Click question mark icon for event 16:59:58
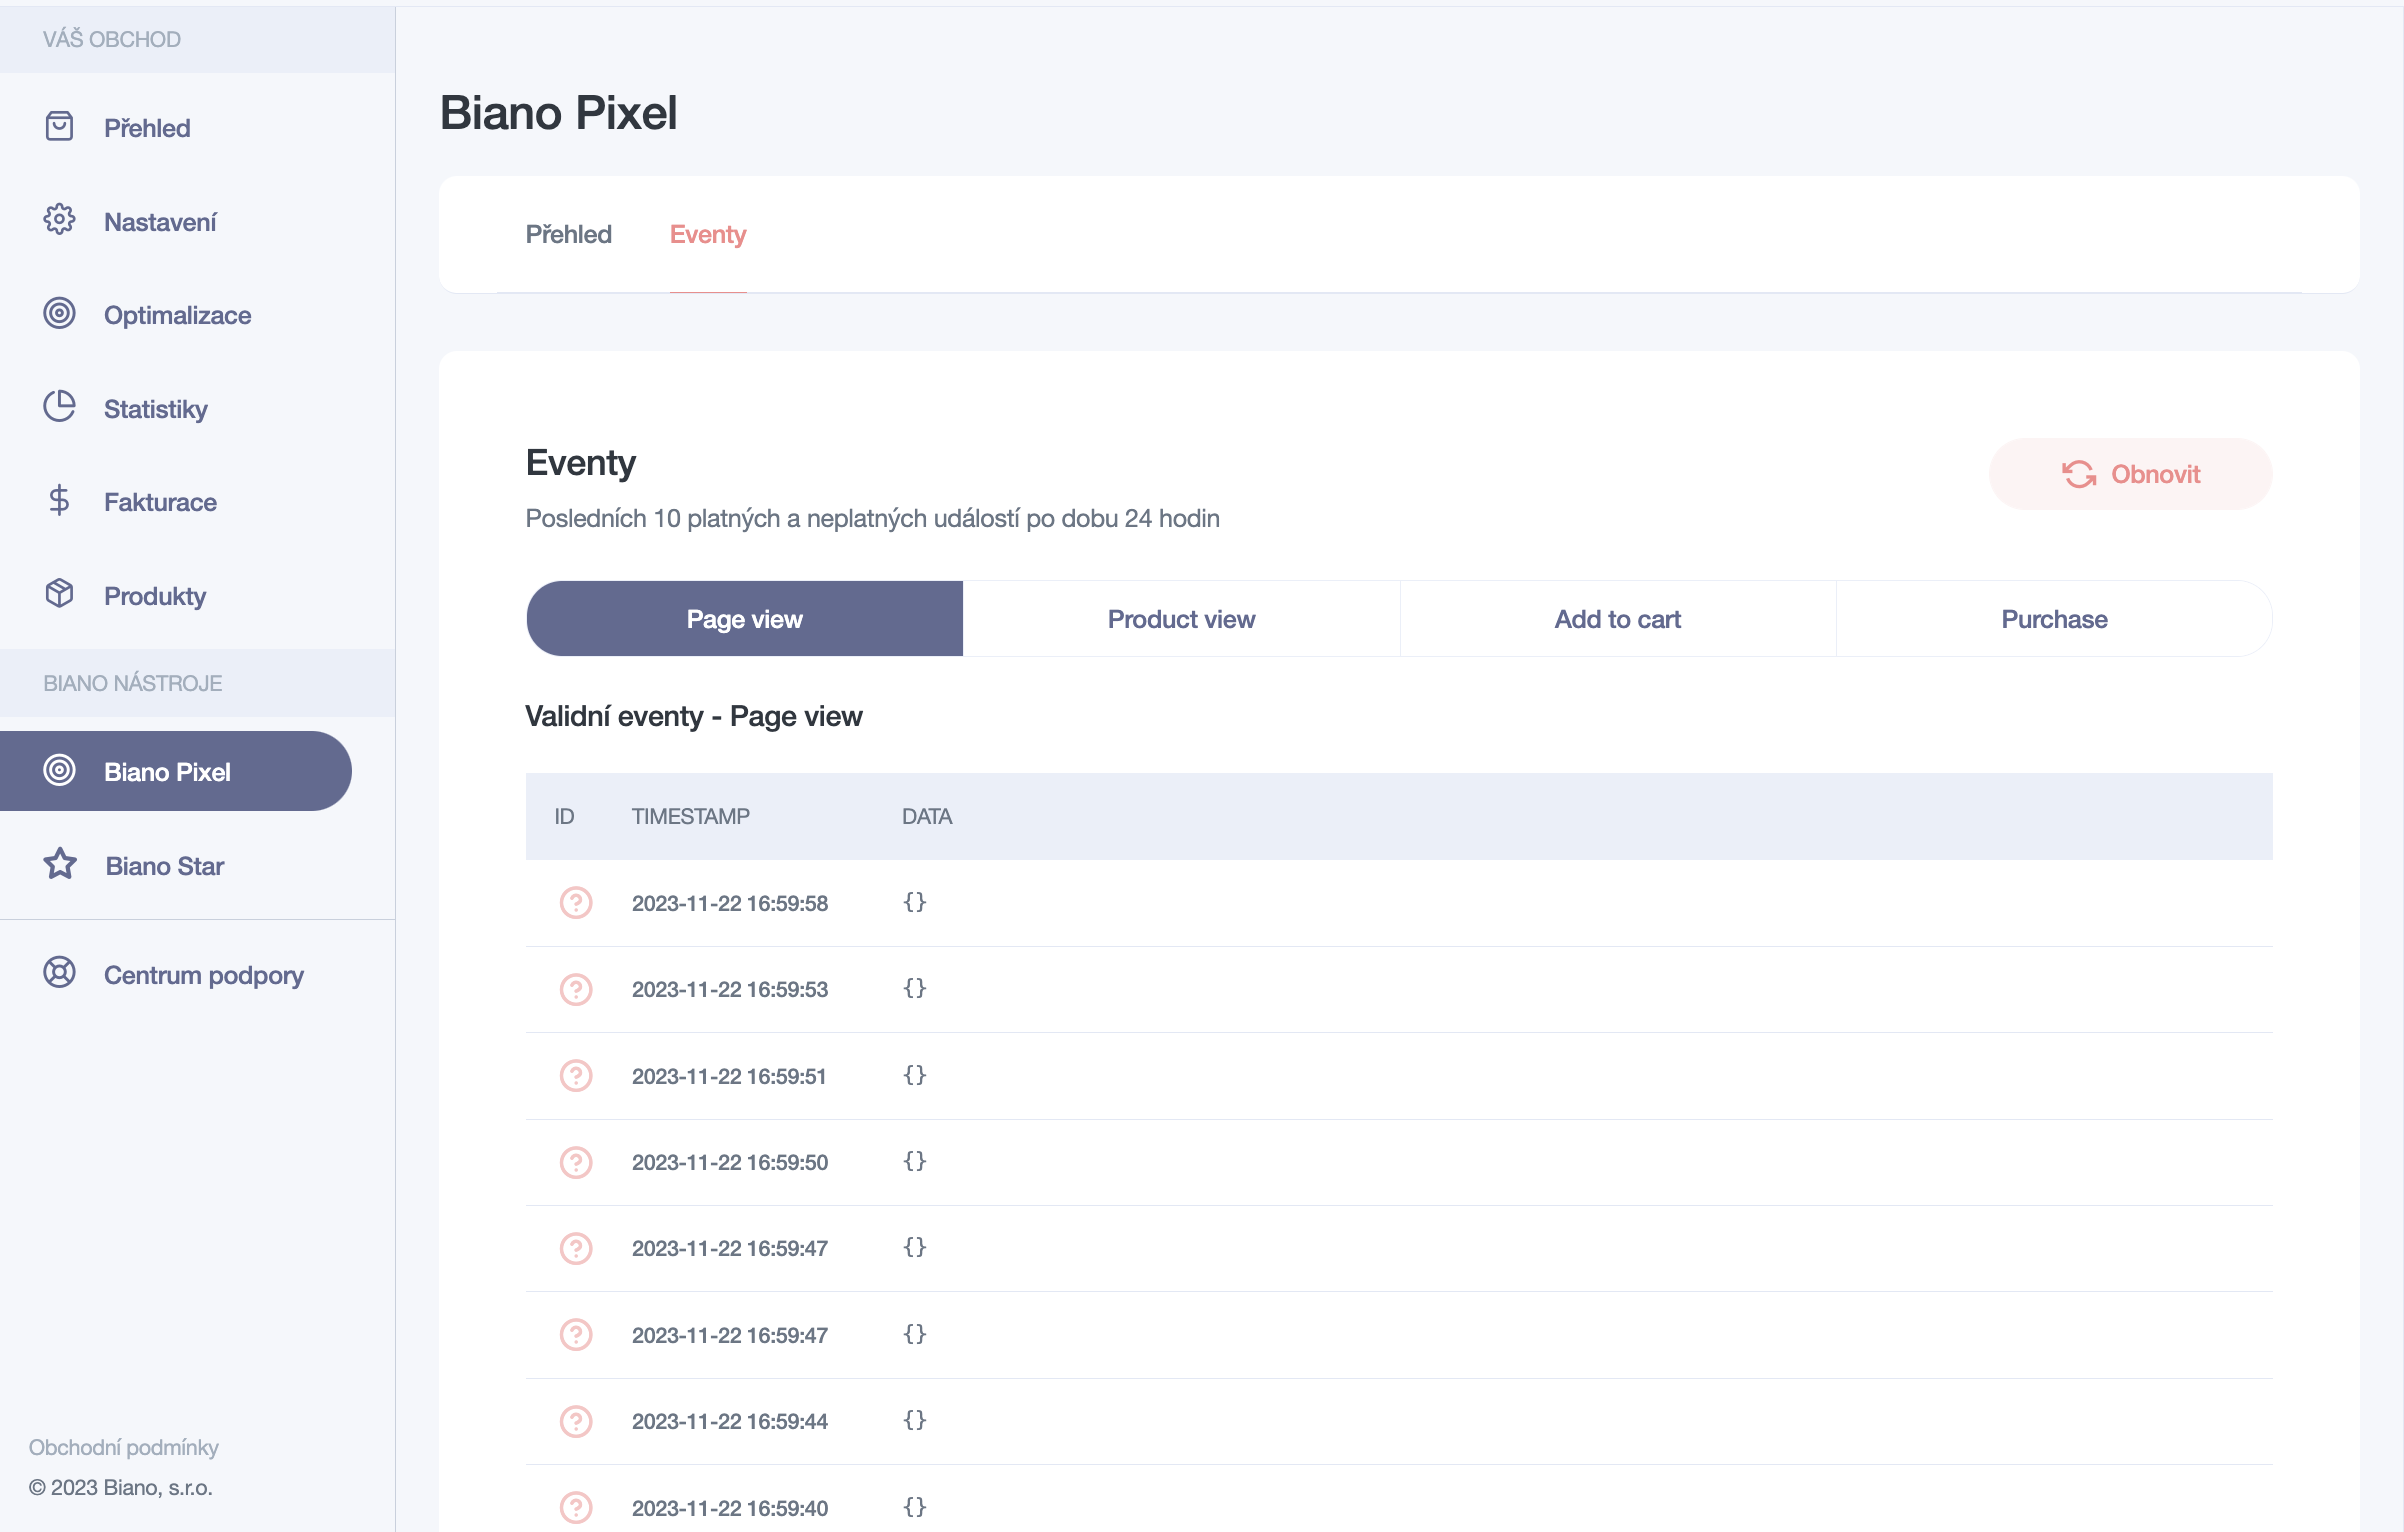 pos(576,903)
